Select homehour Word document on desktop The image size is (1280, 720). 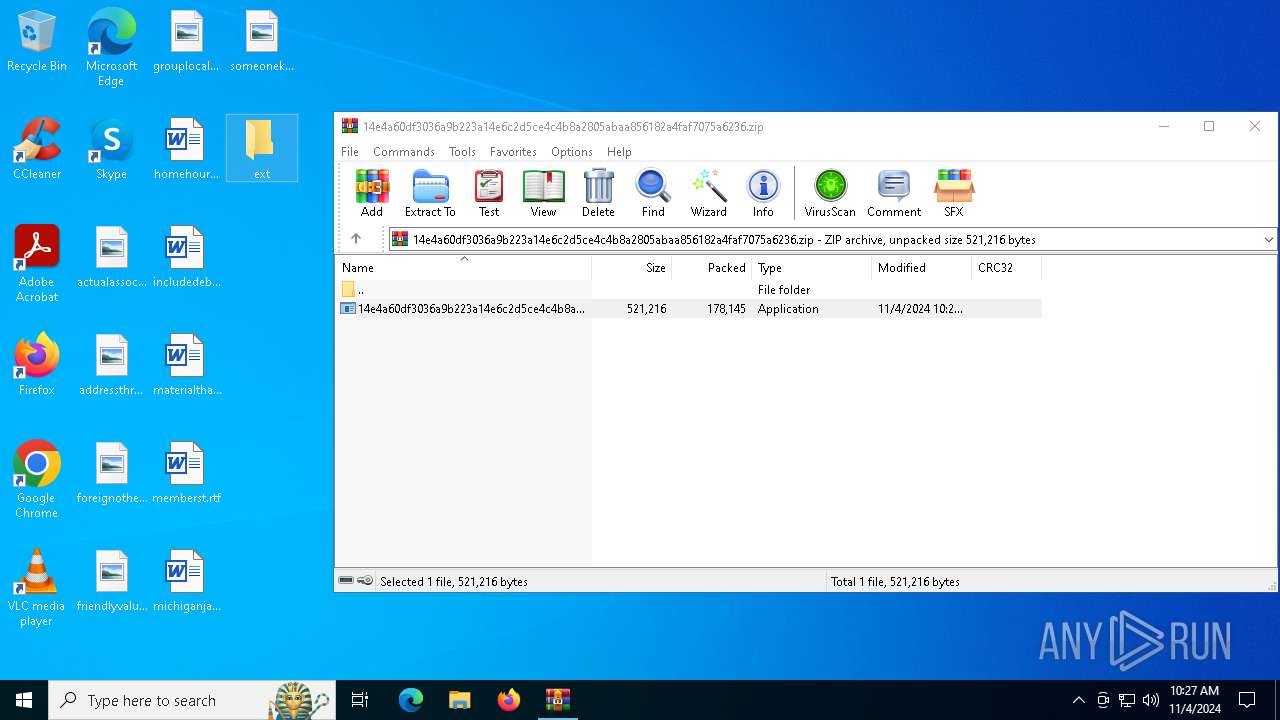(186, 150)
